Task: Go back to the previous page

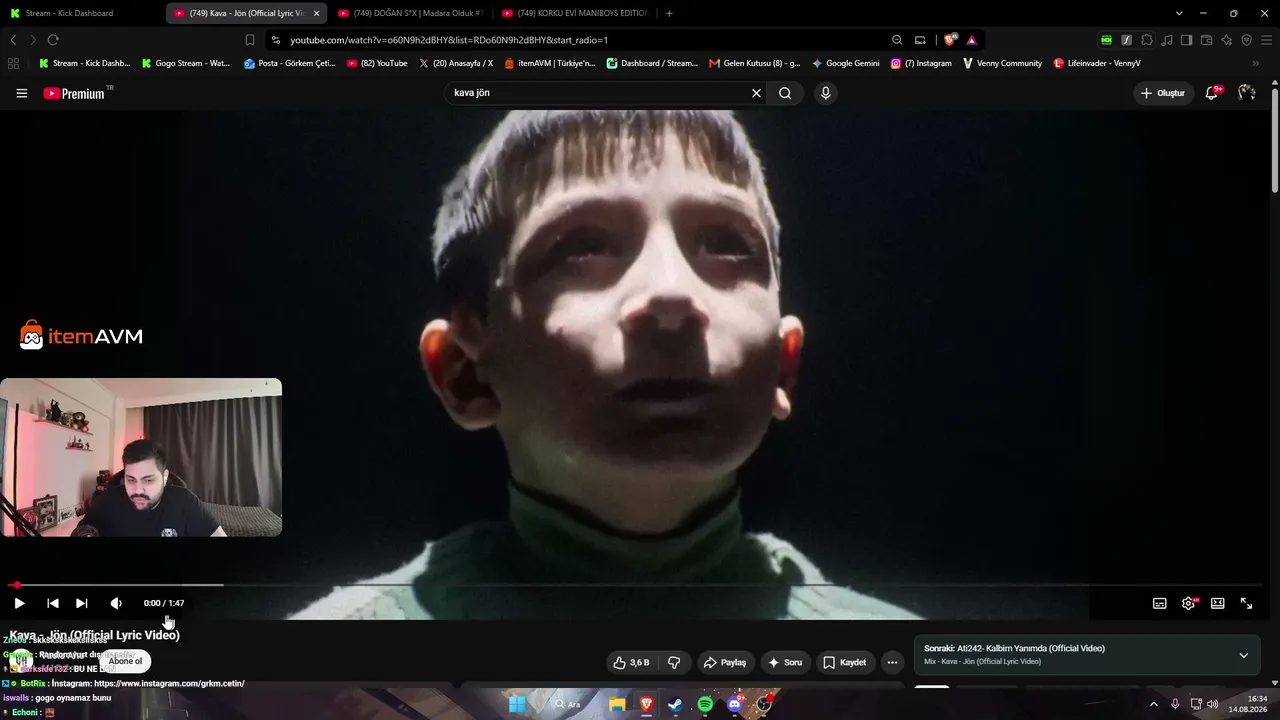Action: 13,40
